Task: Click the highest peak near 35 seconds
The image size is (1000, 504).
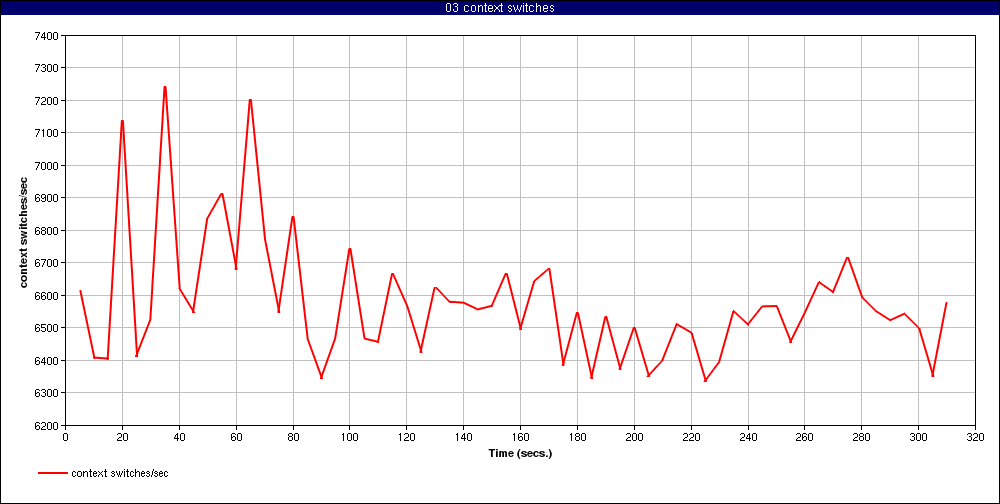Action: [x=165, y=87]
